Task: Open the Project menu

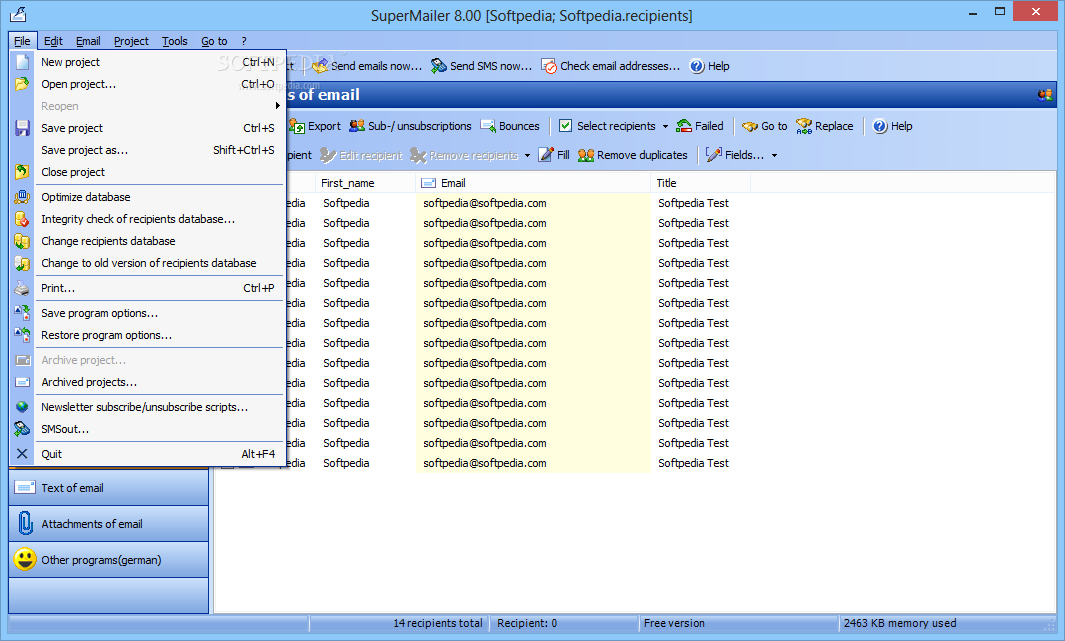Action: 131,41
